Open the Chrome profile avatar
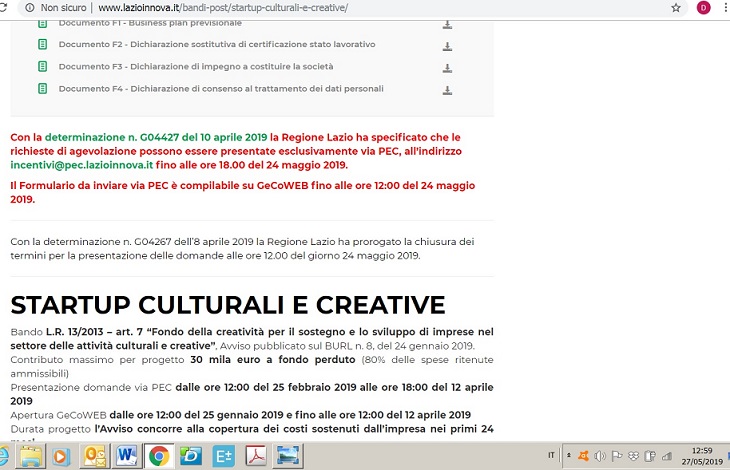The image size is (730, 470). pyautogui.click(x=704, y=7)
